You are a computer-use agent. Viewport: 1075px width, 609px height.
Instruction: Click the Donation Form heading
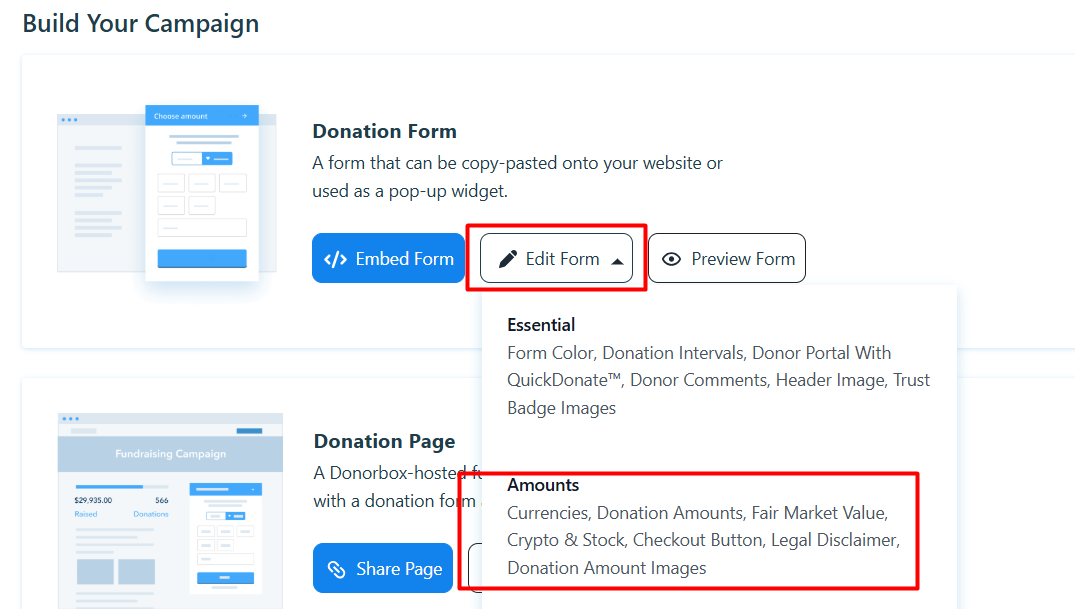coord(384,131)
